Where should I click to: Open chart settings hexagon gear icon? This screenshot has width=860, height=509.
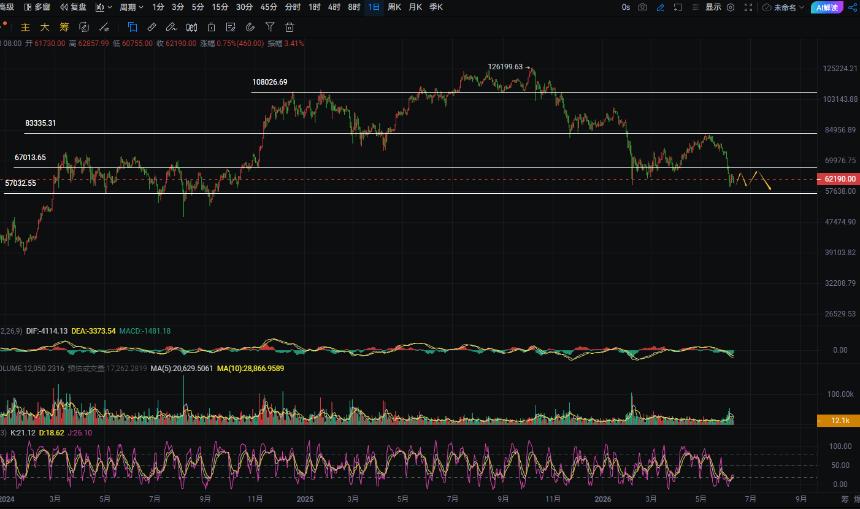[x=731, y=7]
